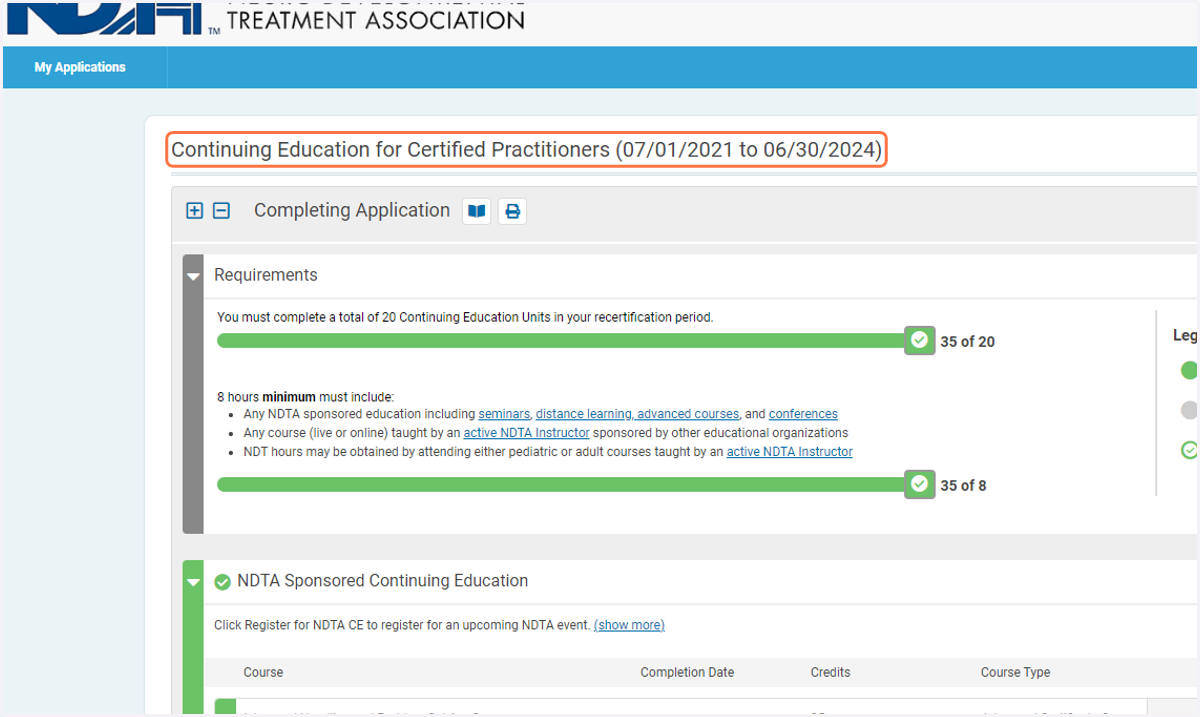This screenshot has height=717, width=1200.
Task: Click the 35 of 20 progress bar
Action: coord(562,341)
